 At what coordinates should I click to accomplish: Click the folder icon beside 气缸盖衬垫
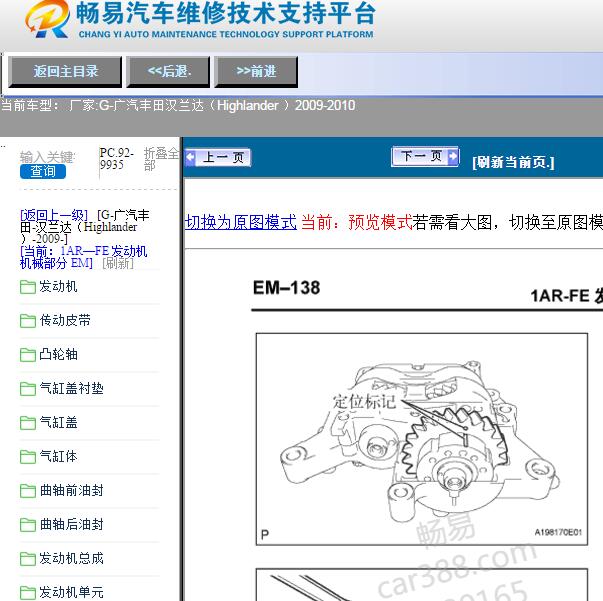28,389
